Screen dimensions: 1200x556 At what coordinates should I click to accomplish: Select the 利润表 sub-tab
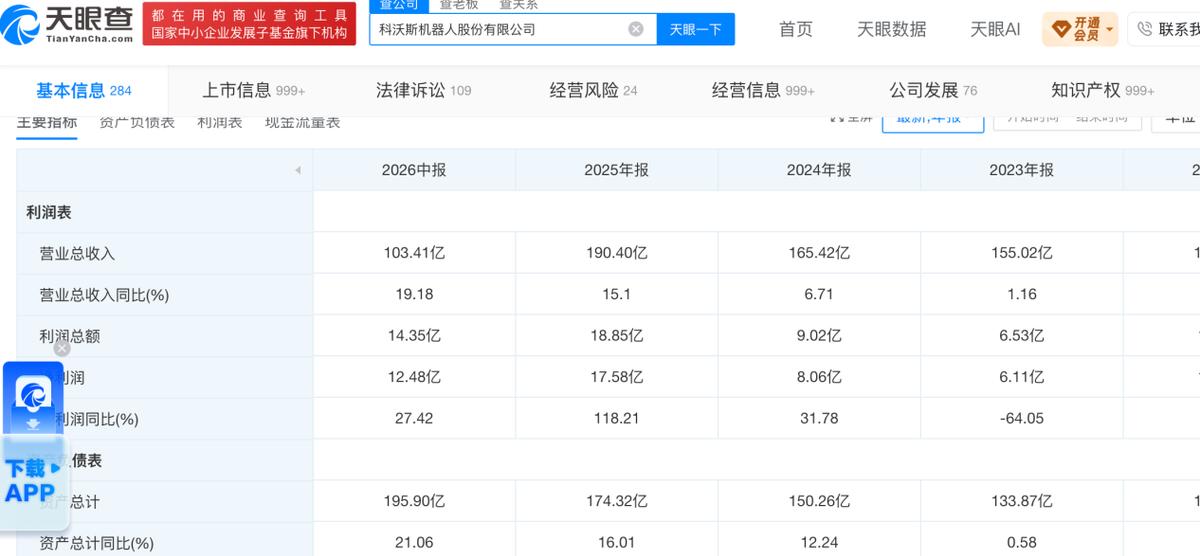click(220, 122)
